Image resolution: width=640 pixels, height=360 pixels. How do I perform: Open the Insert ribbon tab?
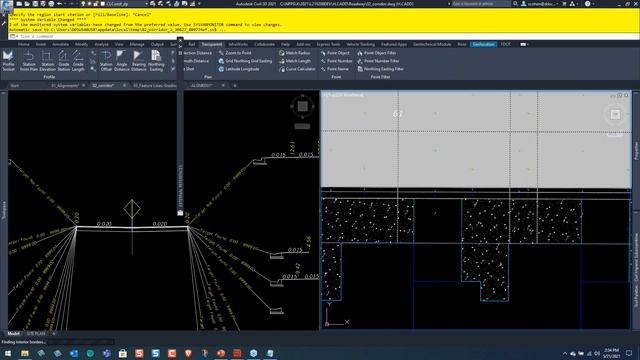pyautogui.click(x=41, y=44)
